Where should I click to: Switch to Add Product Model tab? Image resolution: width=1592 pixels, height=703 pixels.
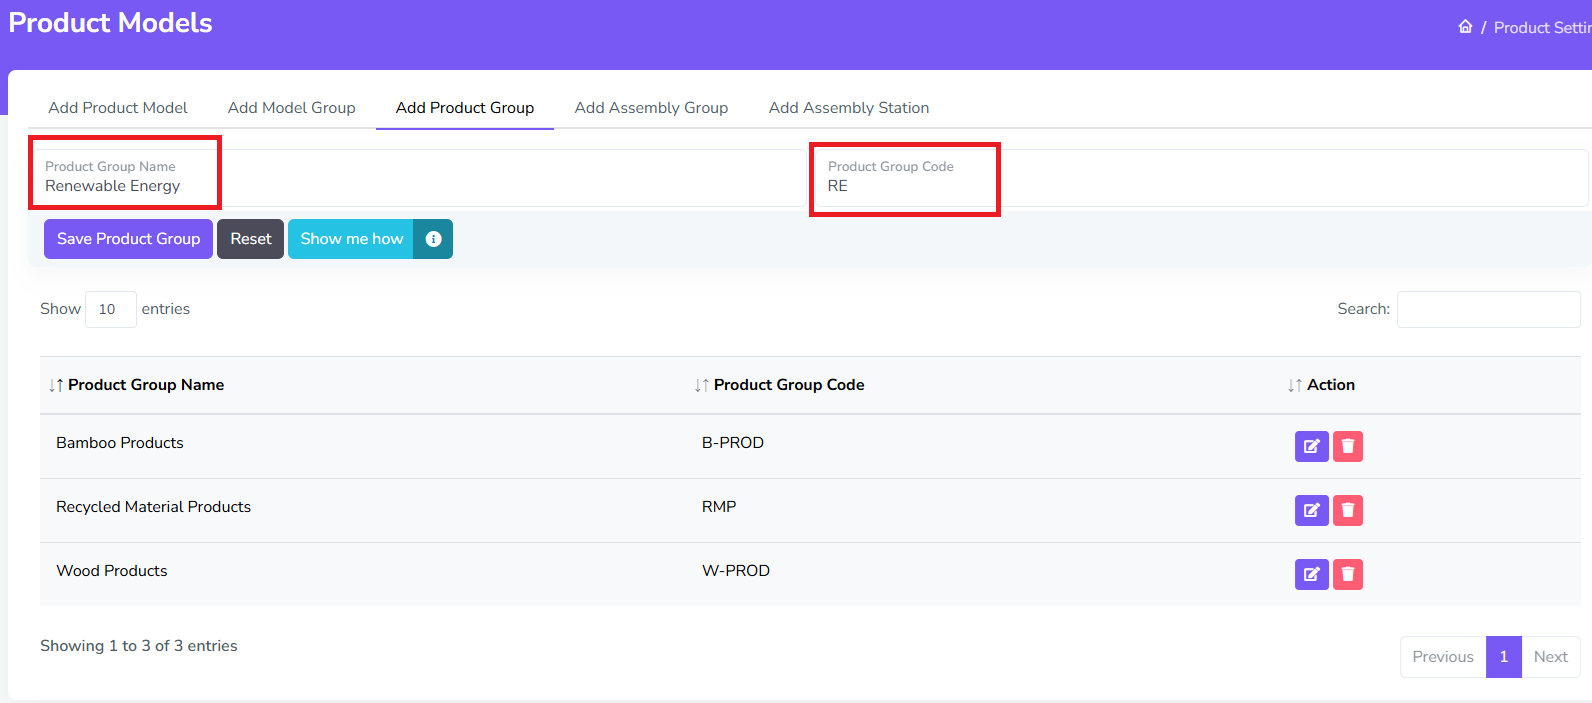[x=118, y=108]
